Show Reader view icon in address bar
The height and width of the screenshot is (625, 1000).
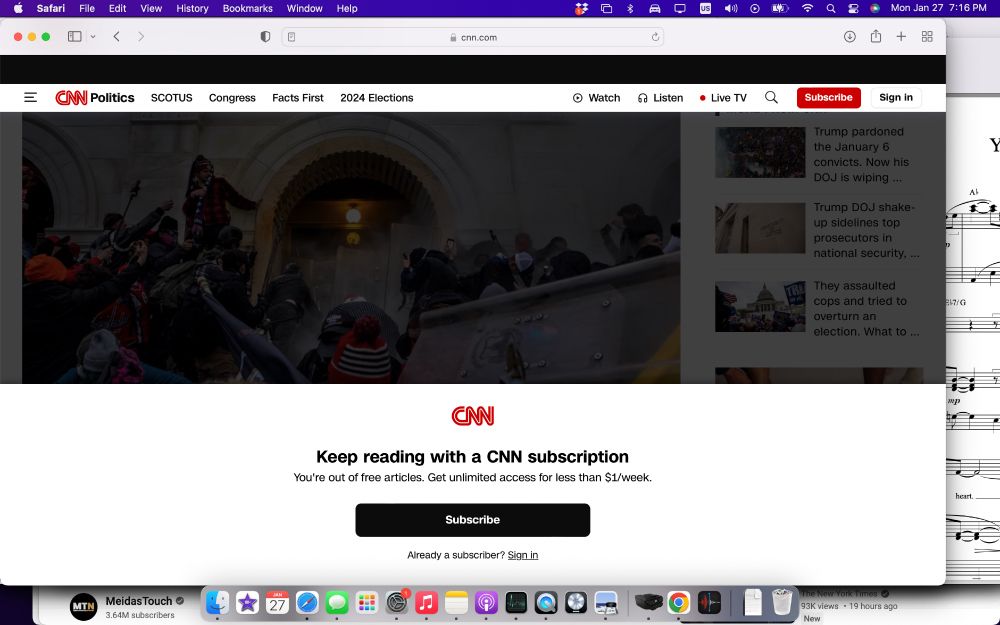[x=291, y=37]
